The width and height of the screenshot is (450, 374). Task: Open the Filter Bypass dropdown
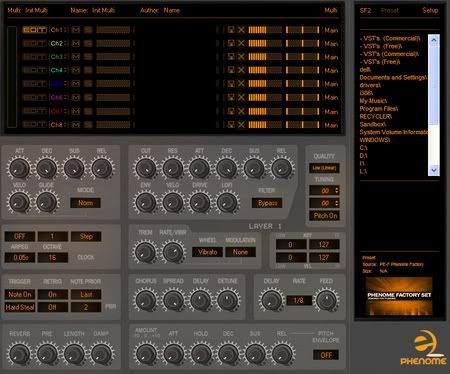[267, 203]
